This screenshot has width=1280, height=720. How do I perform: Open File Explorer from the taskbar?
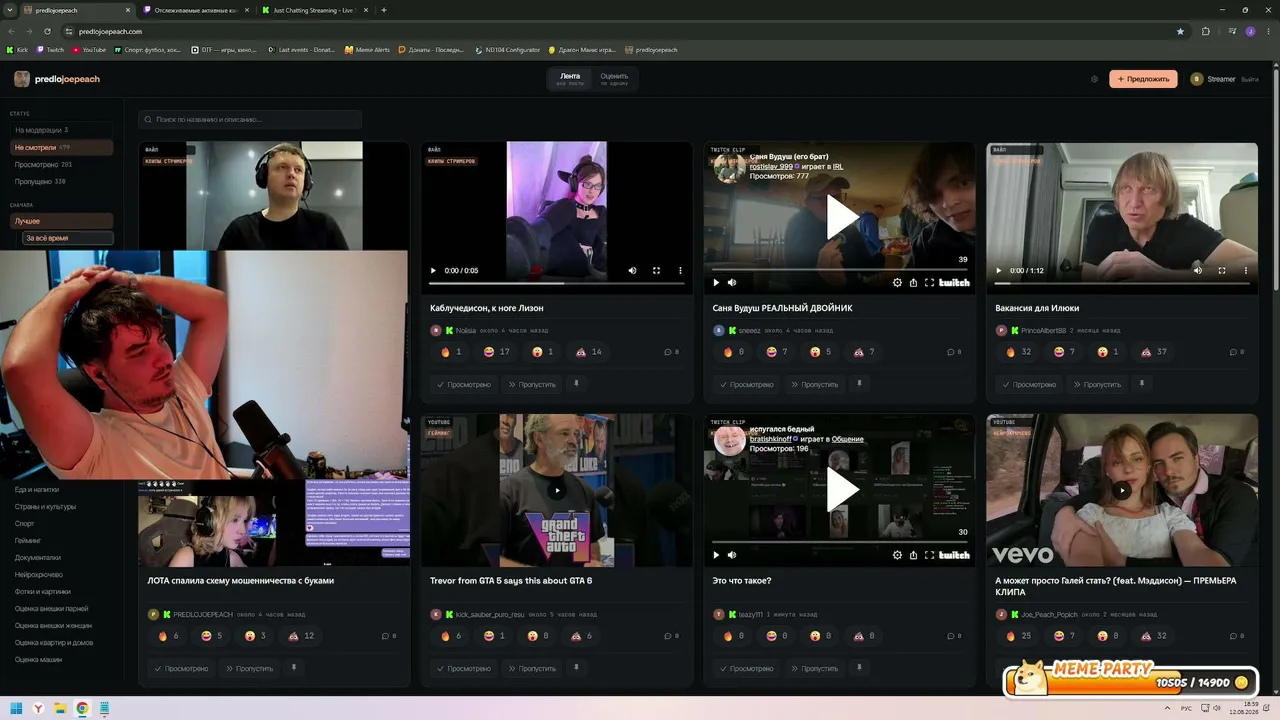(x=60, y=709)
